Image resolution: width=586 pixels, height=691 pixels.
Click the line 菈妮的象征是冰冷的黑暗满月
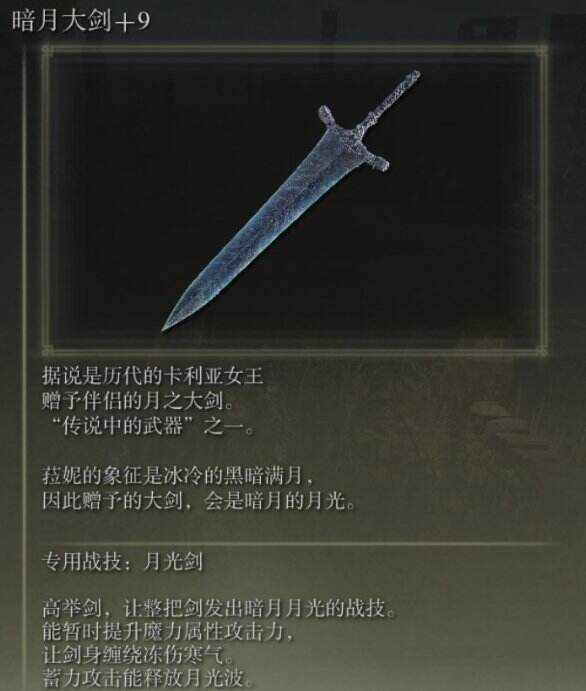point(178,476)
